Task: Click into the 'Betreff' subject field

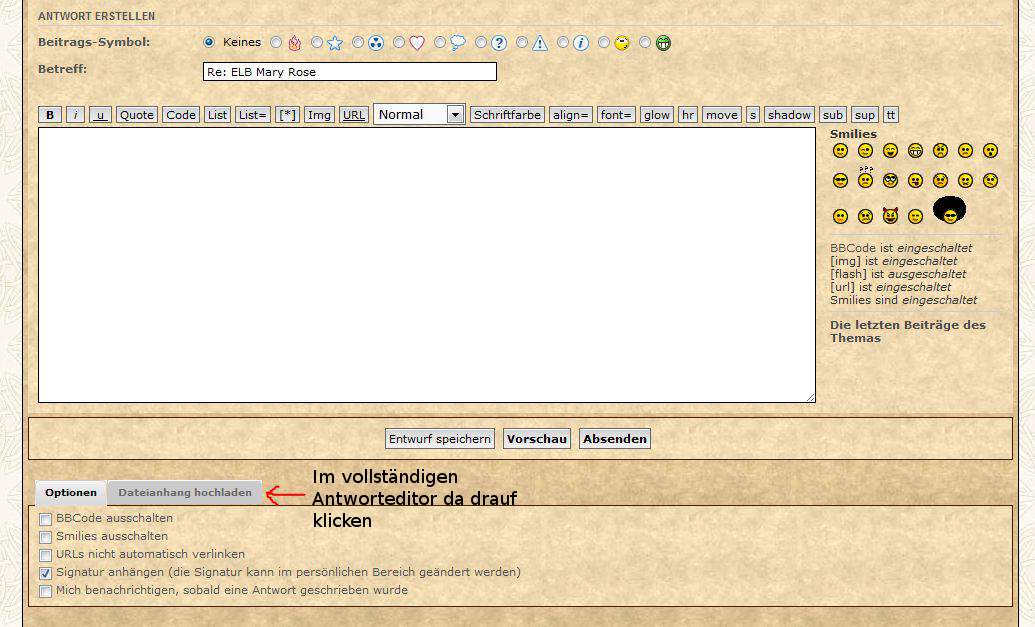Action: pyautogui.click(x=349, y=72)
